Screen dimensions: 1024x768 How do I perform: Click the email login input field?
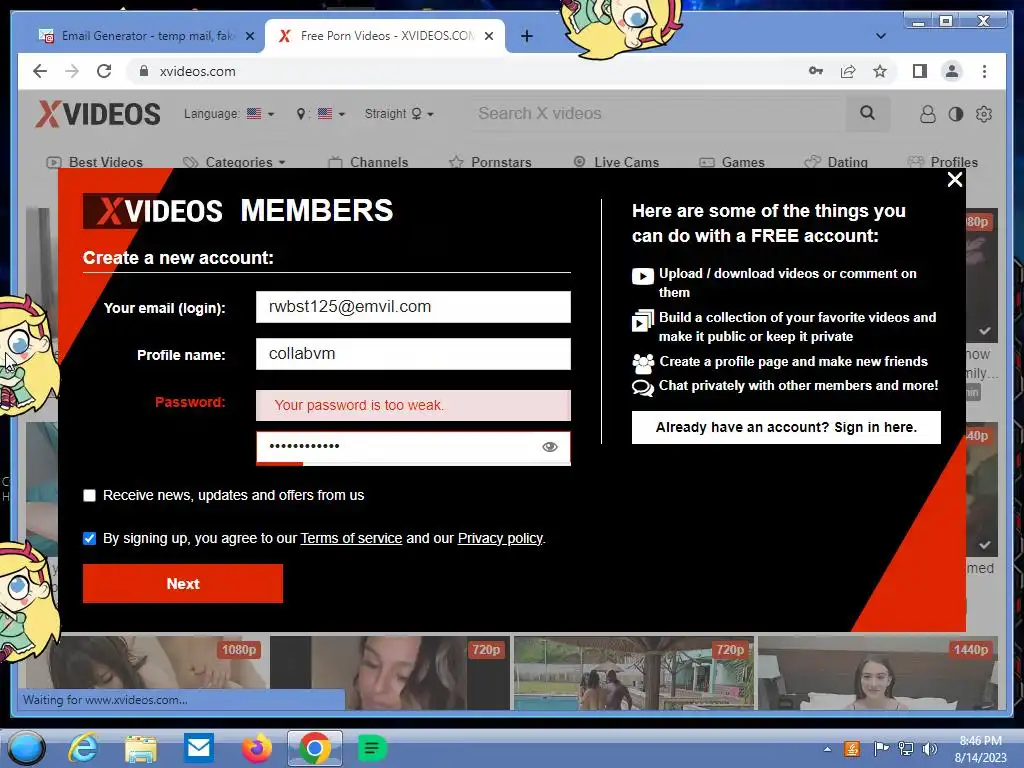(413, 307)
